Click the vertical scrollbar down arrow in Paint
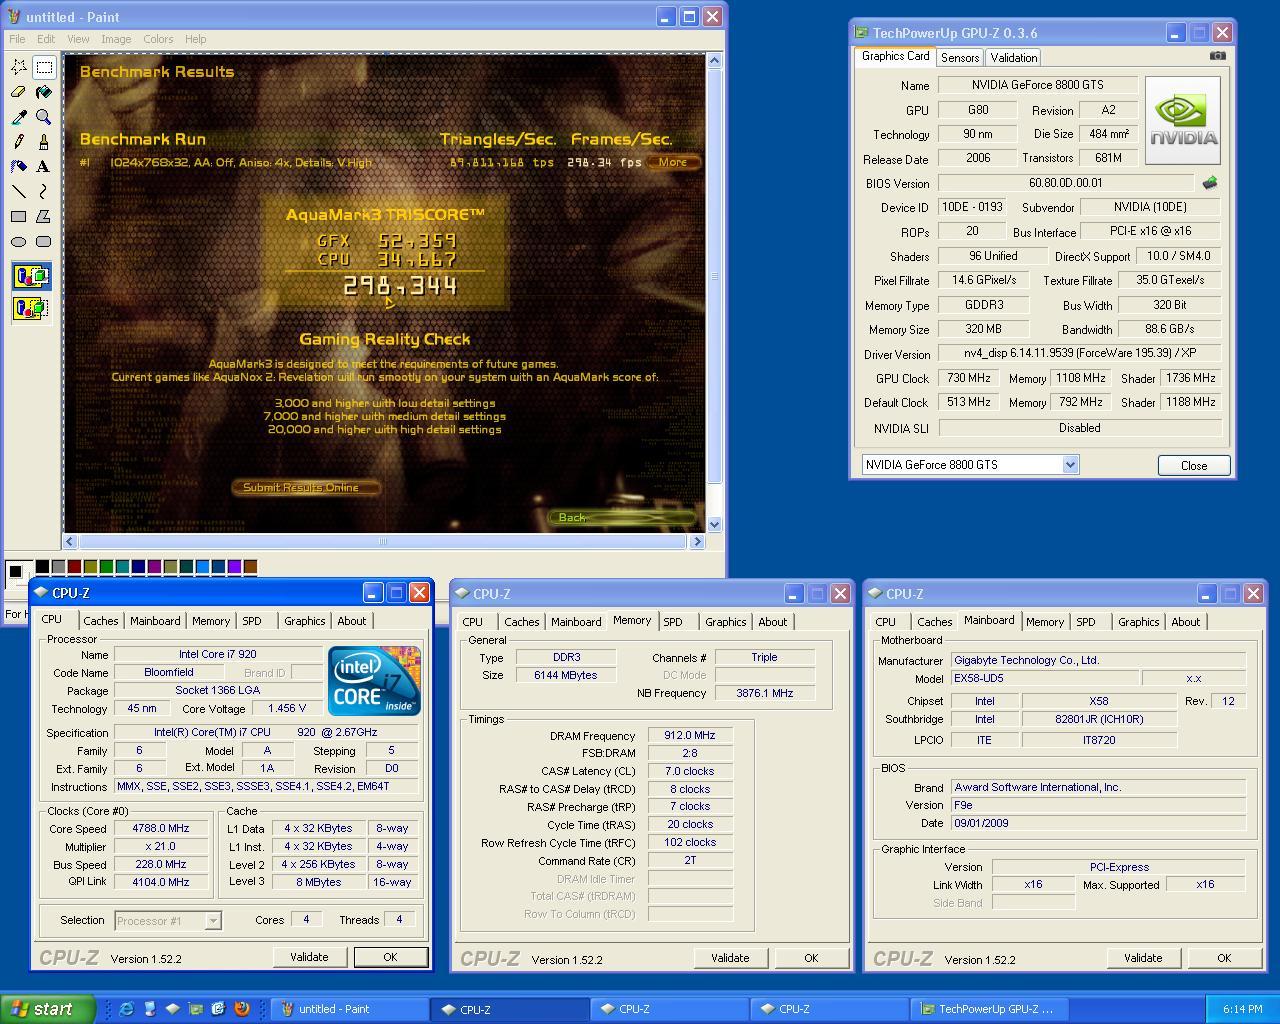This screenshot has height=1024, width=1280. [x=714, y=524]
